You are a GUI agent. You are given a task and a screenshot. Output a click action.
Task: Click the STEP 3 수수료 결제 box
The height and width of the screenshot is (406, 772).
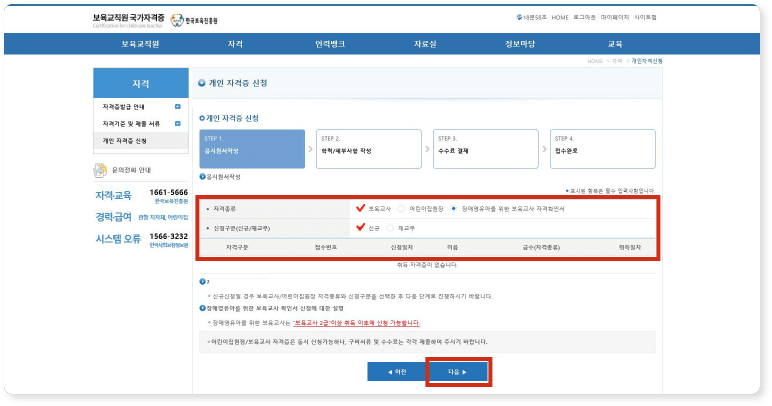tap(486, 149)
